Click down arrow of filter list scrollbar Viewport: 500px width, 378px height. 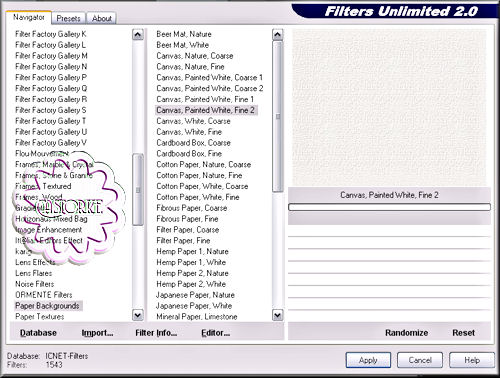(278, 315)
